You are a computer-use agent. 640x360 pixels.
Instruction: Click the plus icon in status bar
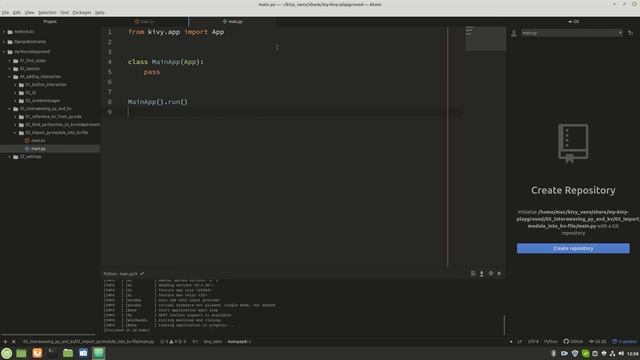[5, 342]
